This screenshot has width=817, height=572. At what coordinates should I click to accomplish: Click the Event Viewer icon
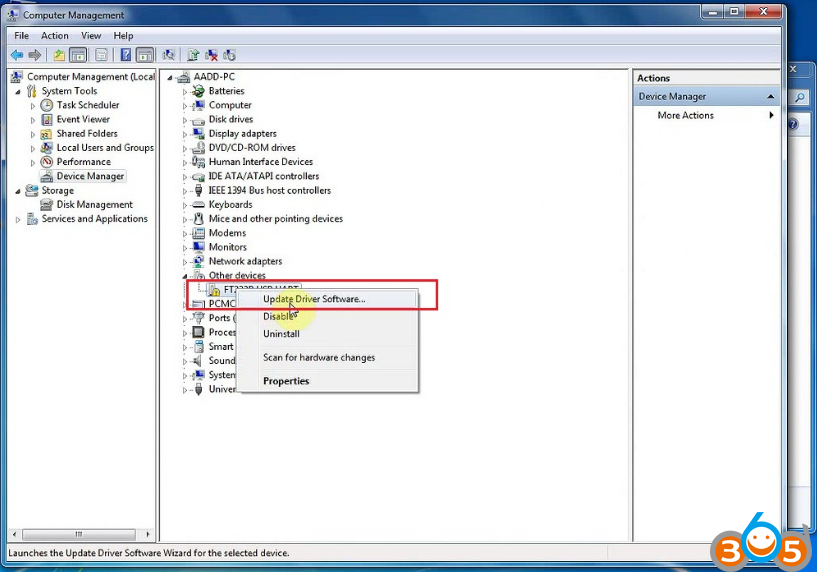(x=46, y=119)
